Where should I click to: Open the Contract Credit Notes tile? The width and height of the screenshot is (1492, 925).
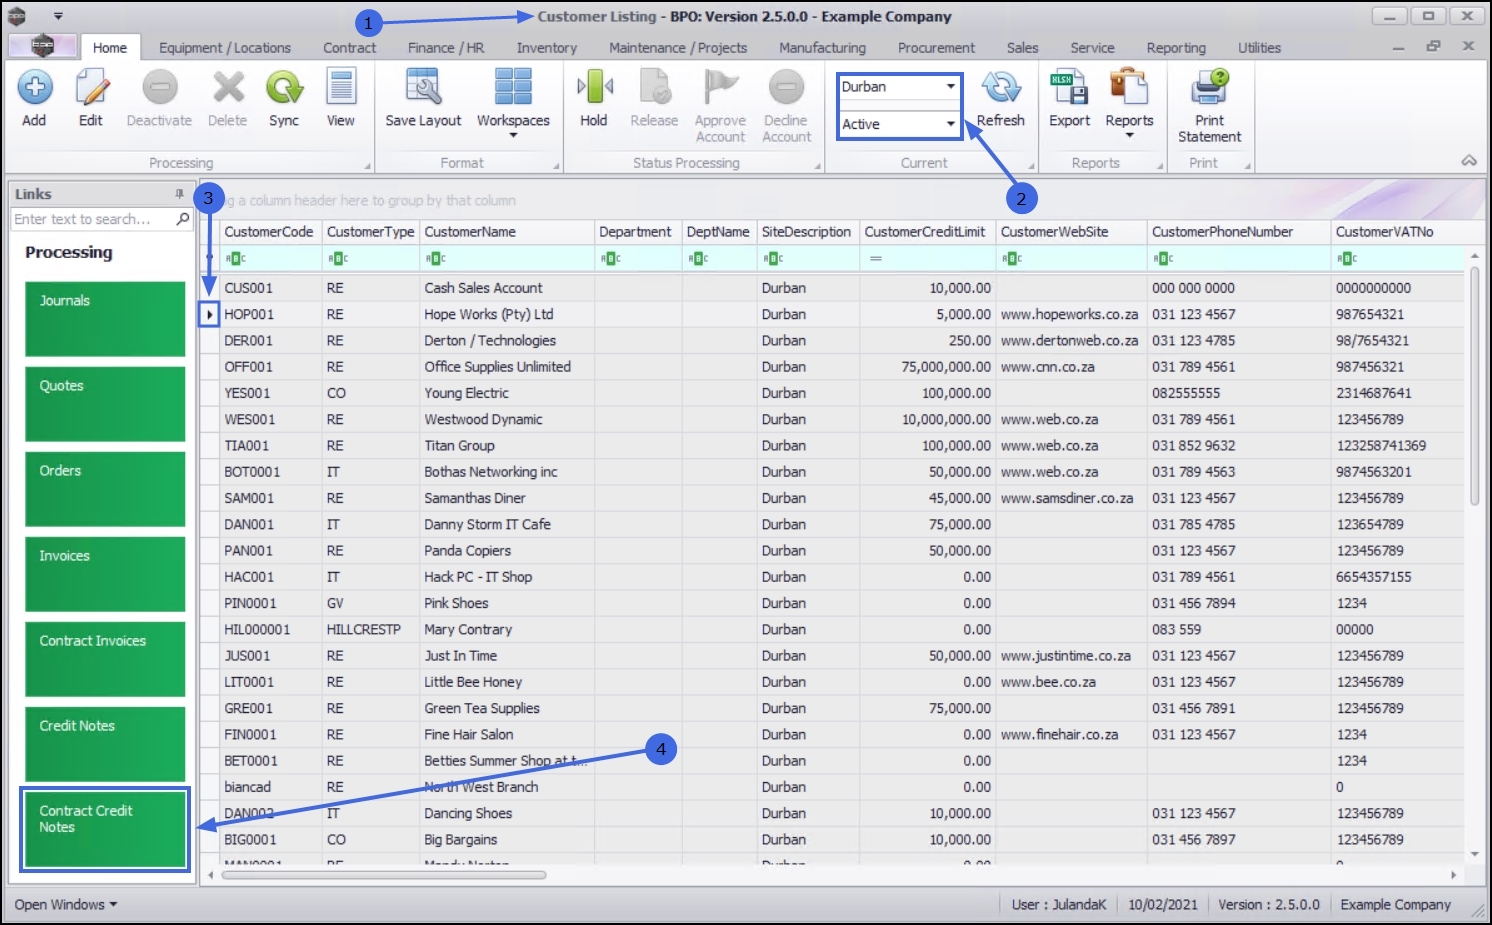[x=105, y=830]
